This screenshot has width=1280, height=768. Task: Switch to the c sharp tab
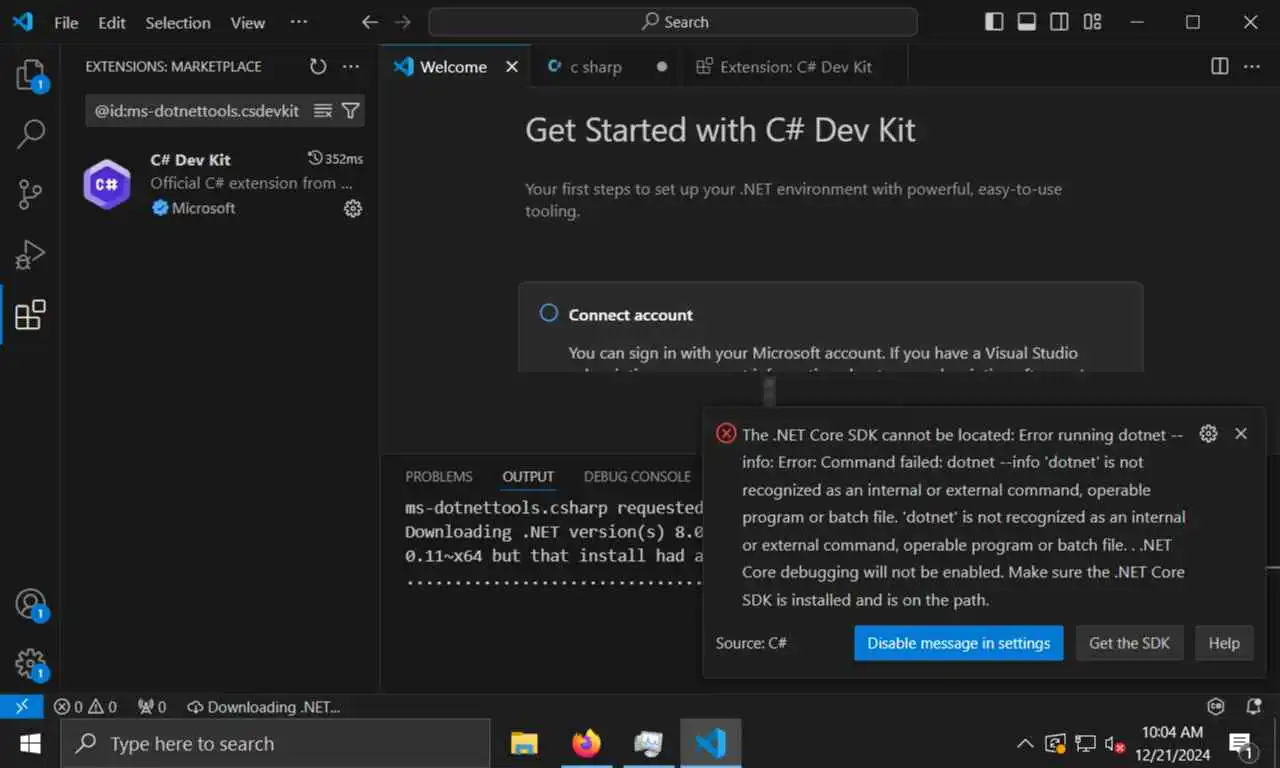pyautogui.click(x=607, y=67)
